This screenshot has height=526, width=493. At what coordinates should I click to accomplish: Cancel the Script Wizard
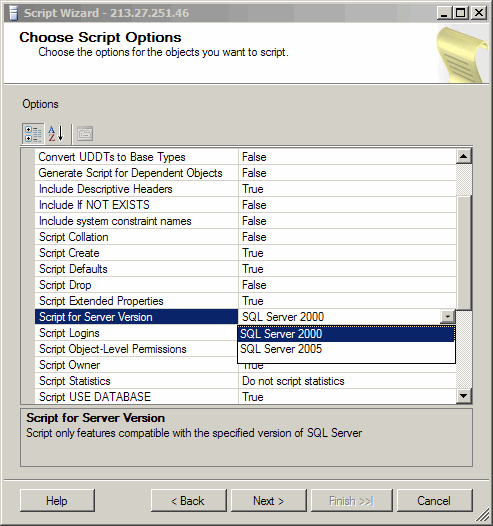[434, 501]
